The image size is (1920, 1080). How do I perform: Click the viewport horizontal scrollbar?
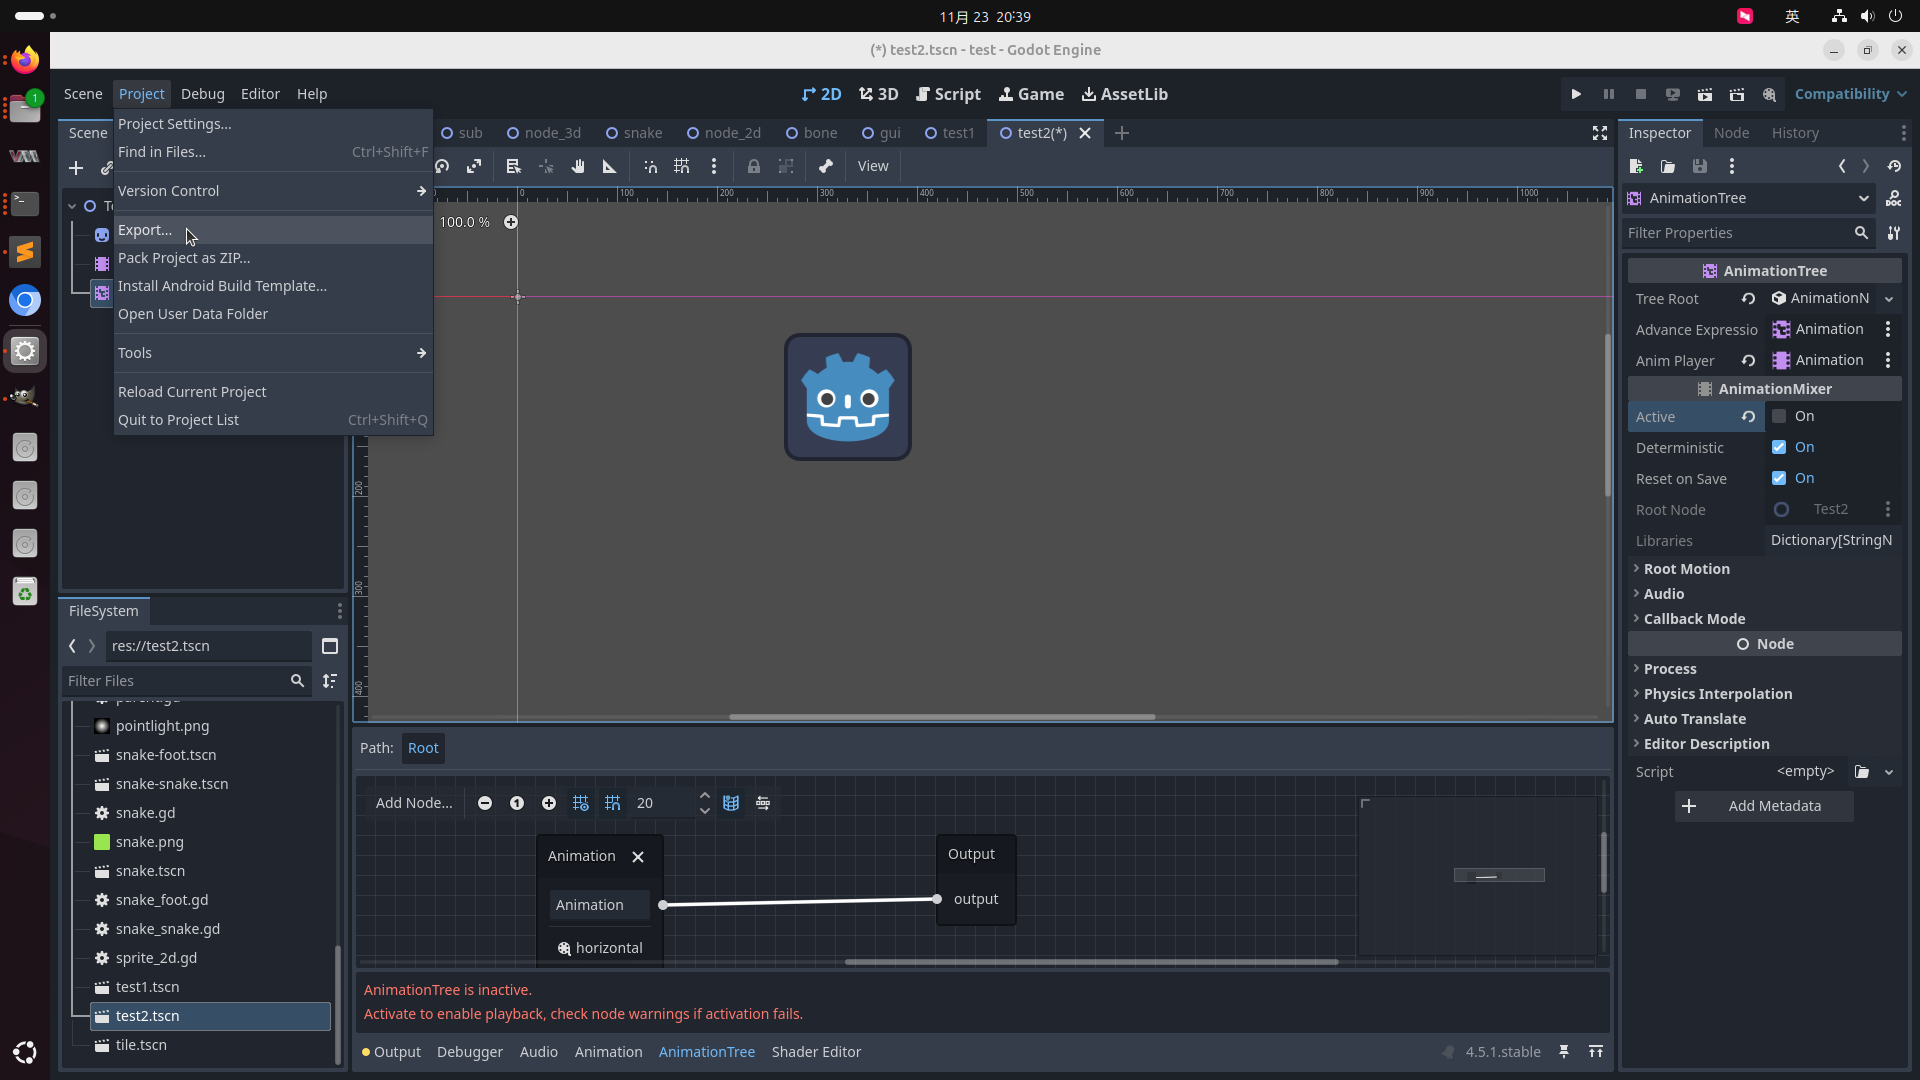(x=942, y=717)
